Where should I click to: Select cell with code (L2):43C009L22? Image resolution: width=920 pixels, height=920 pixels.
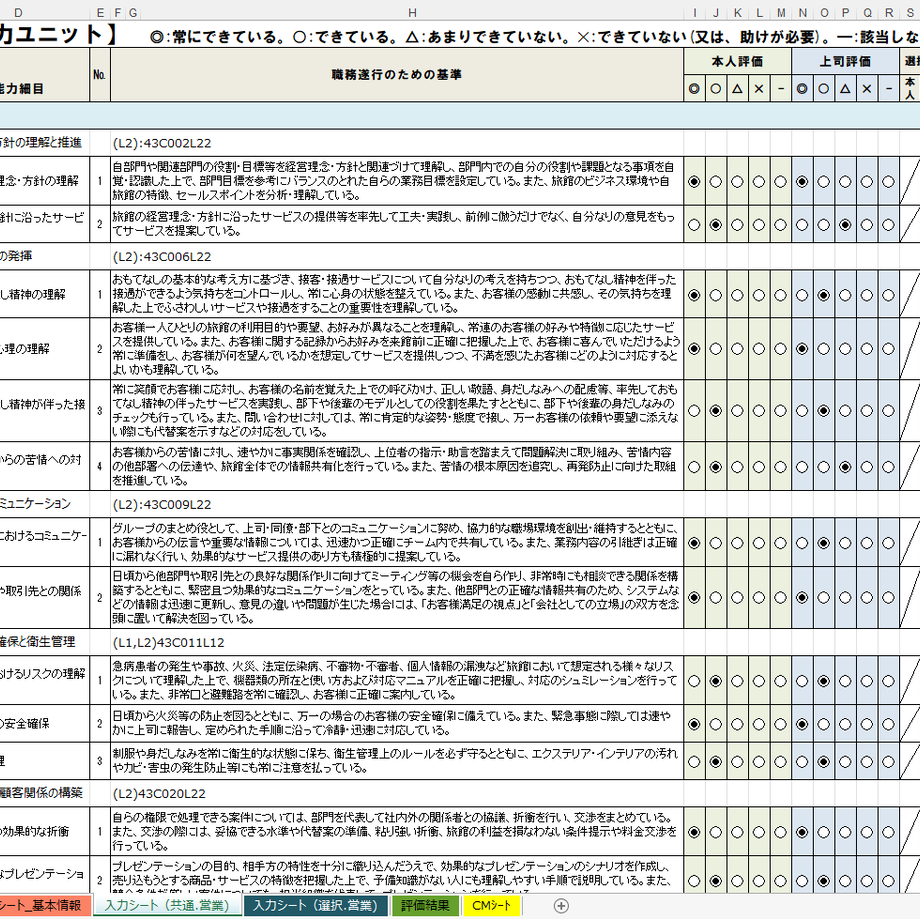click(x=397, y=505)
